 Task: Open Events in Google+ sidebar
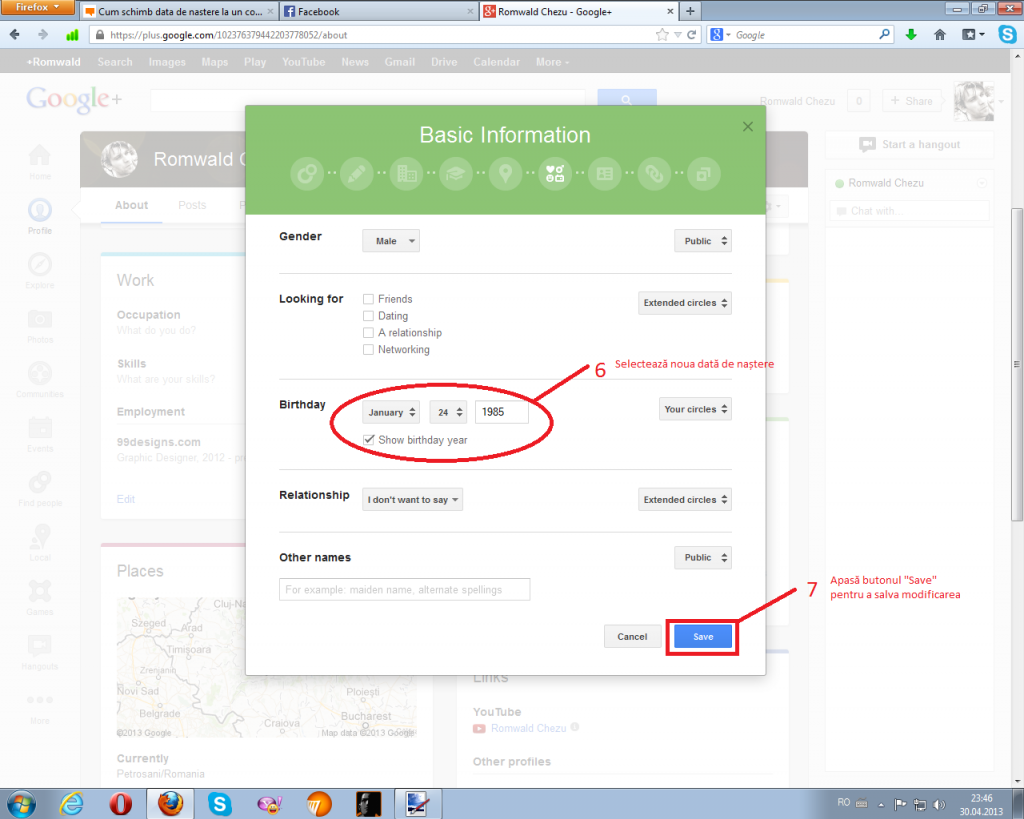click(40, 434)
